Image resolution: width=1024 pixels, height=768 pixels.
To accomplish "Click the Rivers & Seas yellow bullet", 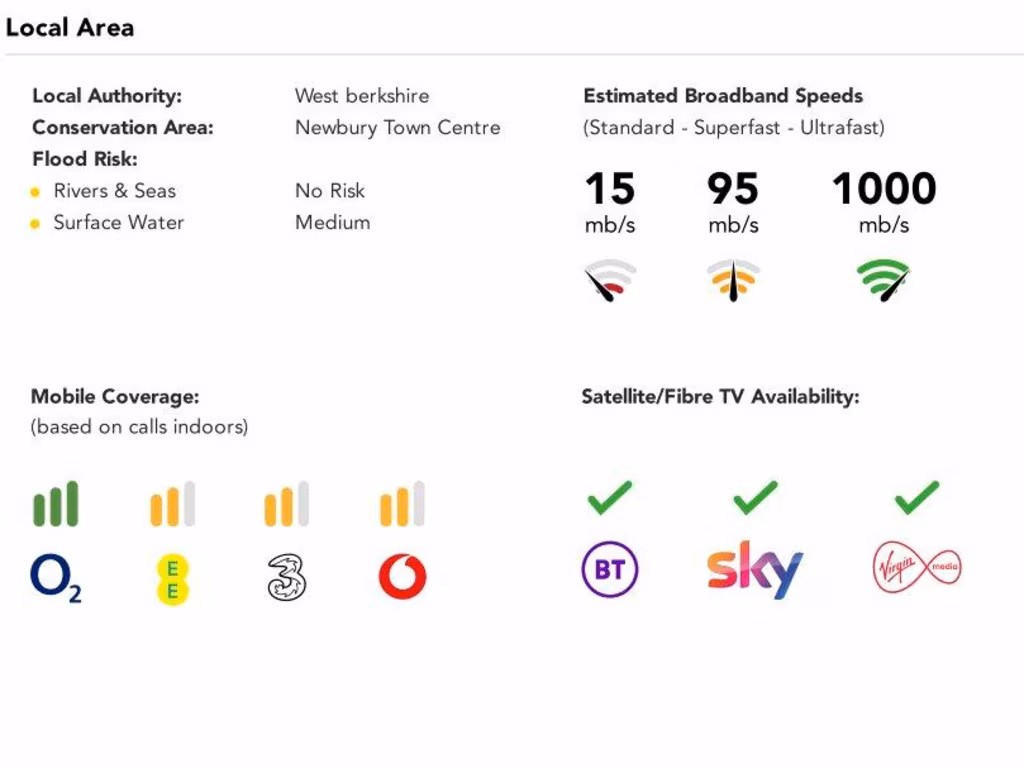I will [x=36, y=192].
